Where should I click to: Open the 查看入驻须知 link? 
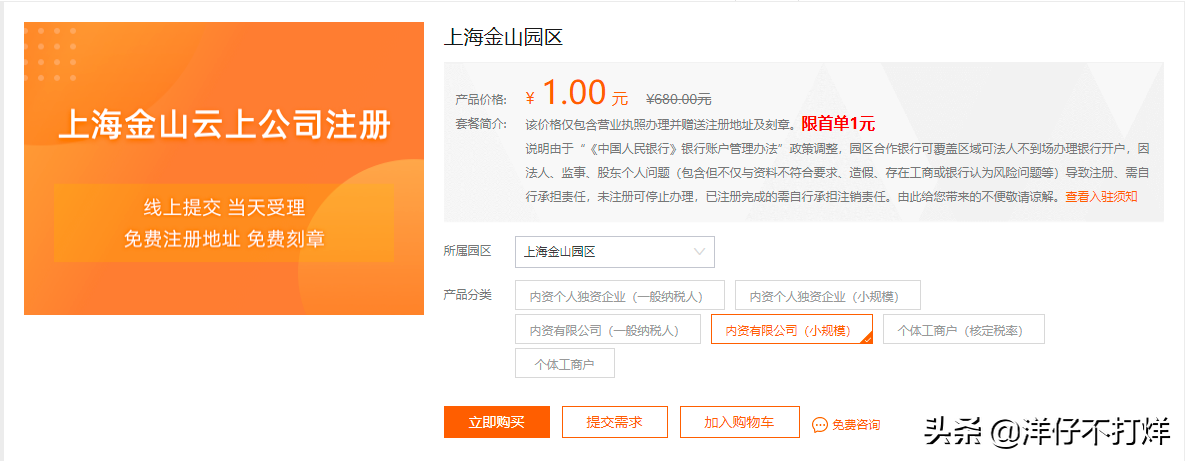(1101, 196)
